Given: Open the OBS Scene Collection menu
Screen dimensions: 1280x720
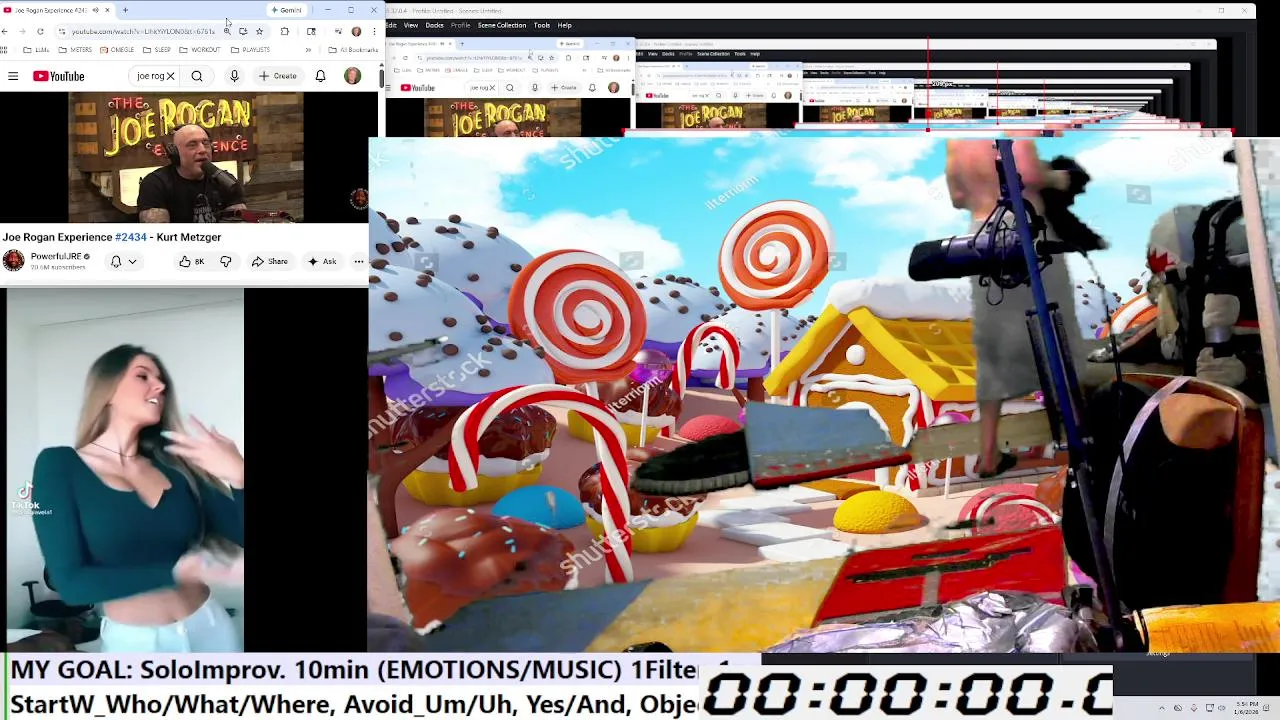Looking at the screenshot, I should pyautogui.click(x=501, y=25).
